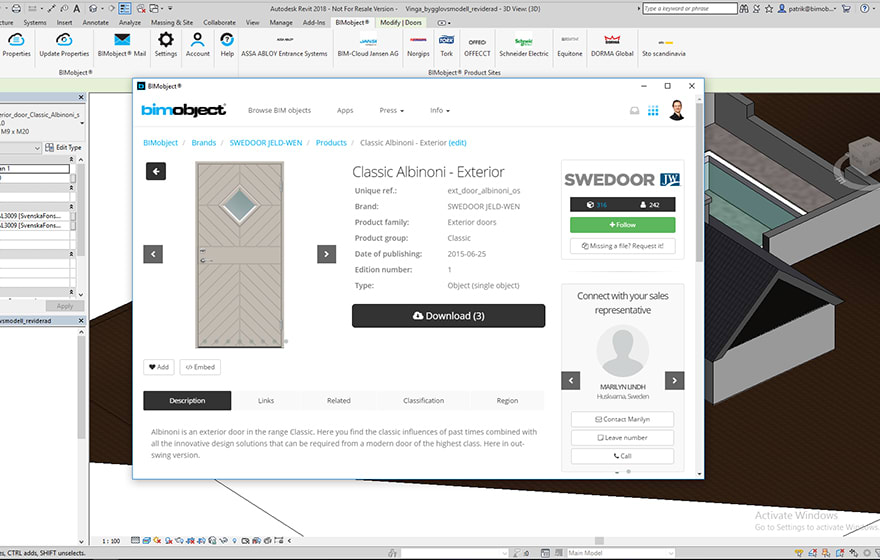Image resolution: width=880 pixels, height=560 pixels.
Task: Switch to the Links tab
Action: point(266,401)
